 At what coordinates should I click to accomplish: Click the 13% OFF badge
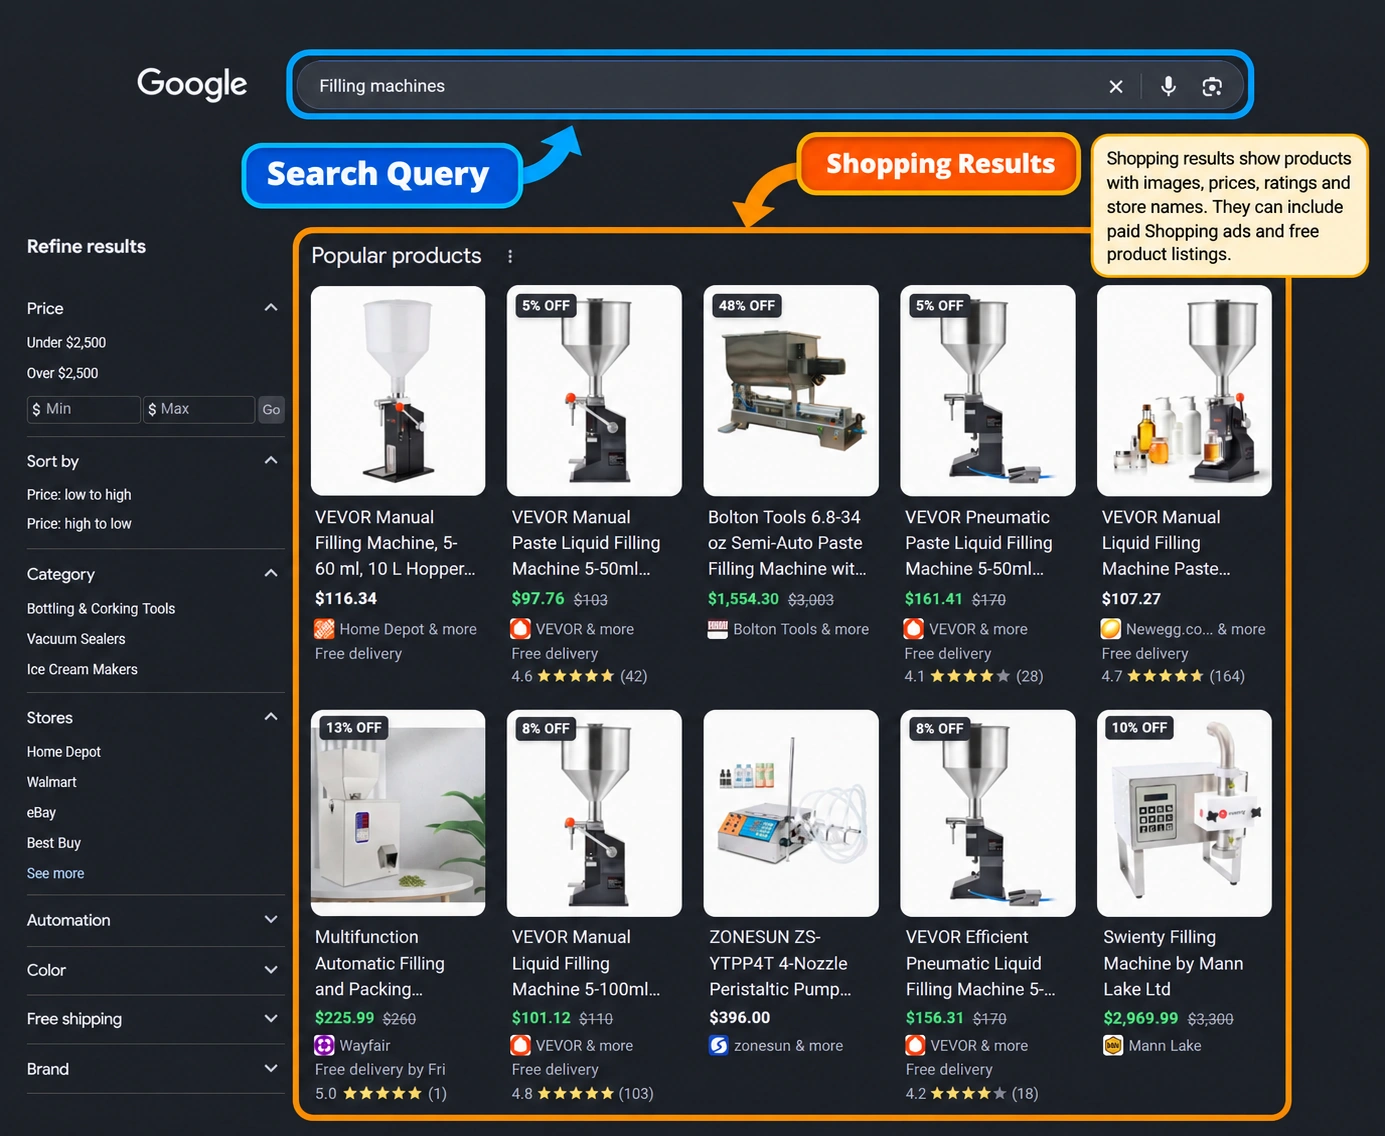click(354, 727)
